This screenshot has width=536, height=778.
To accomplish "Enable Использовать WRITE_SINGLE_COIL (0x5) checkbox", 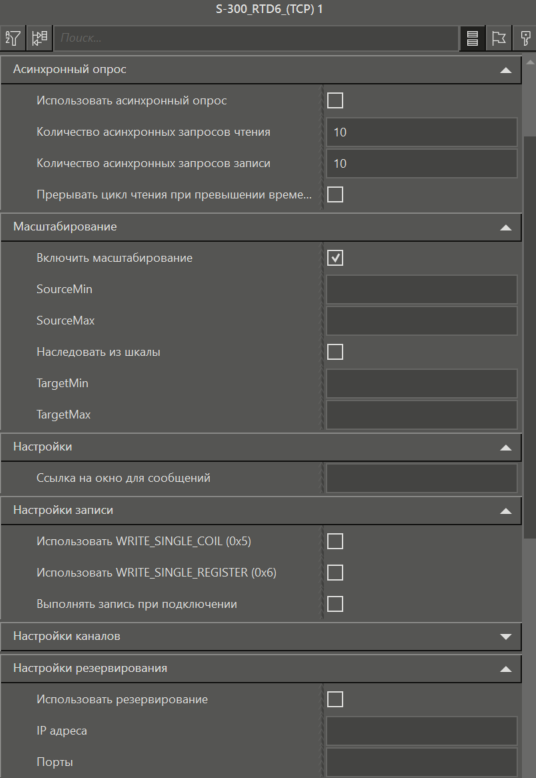I will pos(335,541).
